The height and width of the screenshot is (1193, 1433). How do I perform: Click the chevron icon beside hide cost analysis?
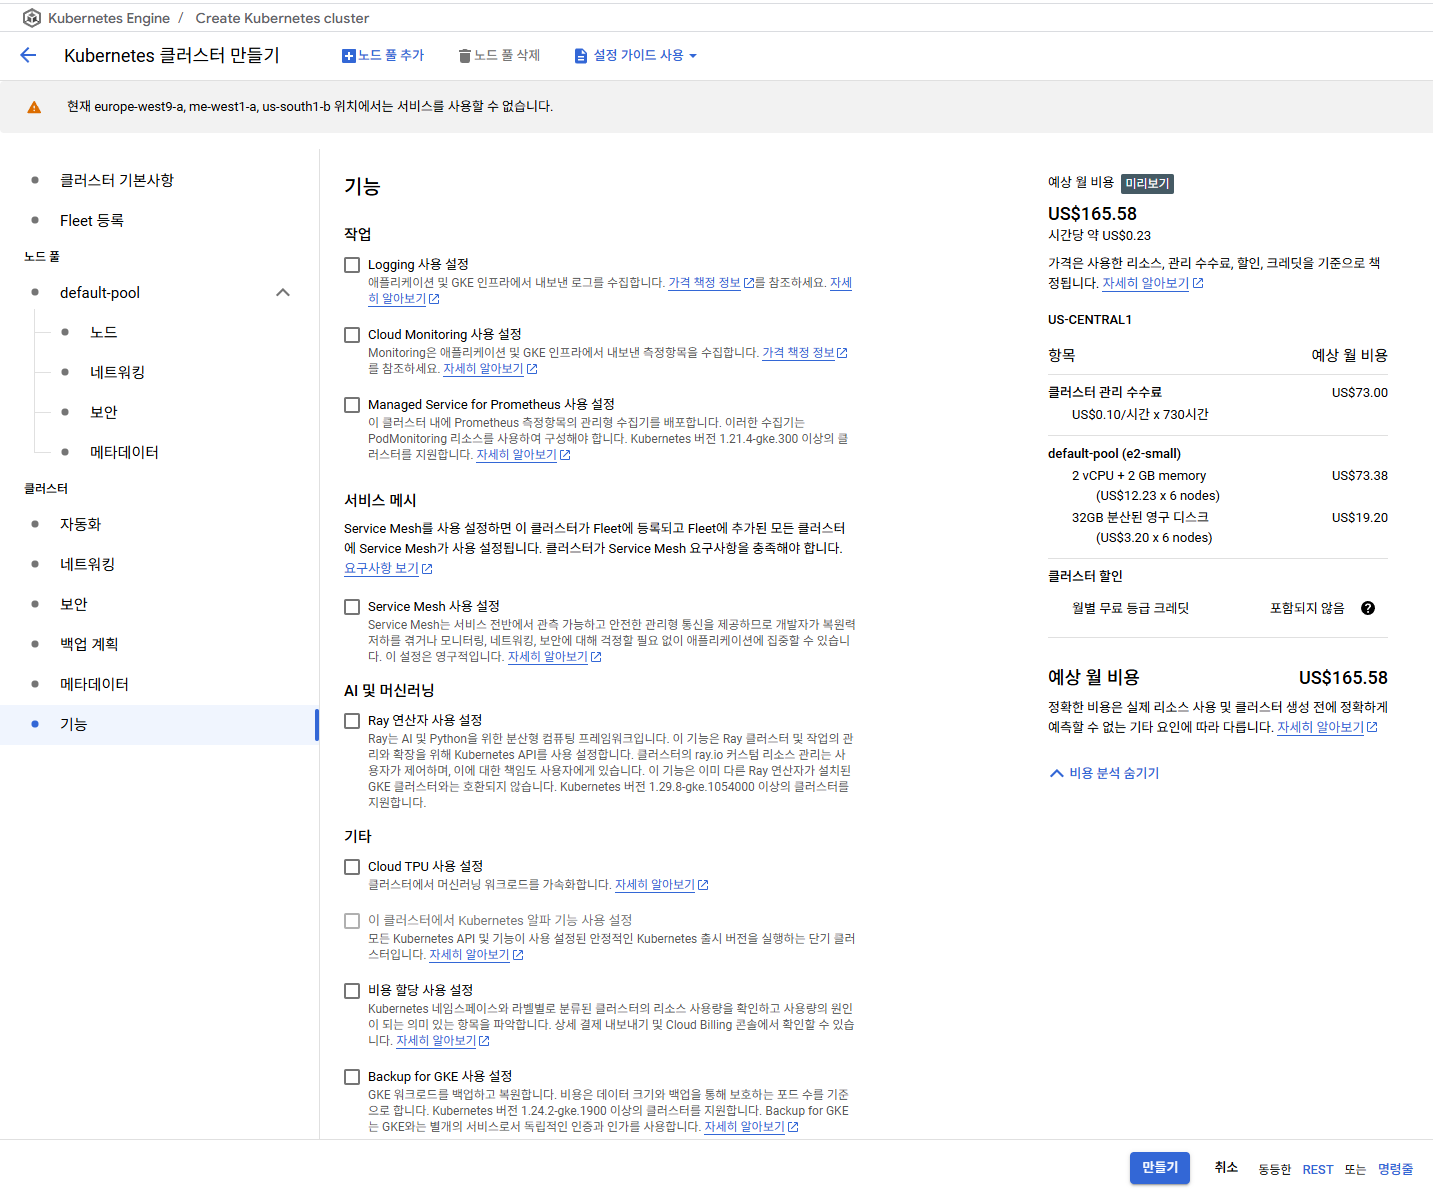[1057, 773]
